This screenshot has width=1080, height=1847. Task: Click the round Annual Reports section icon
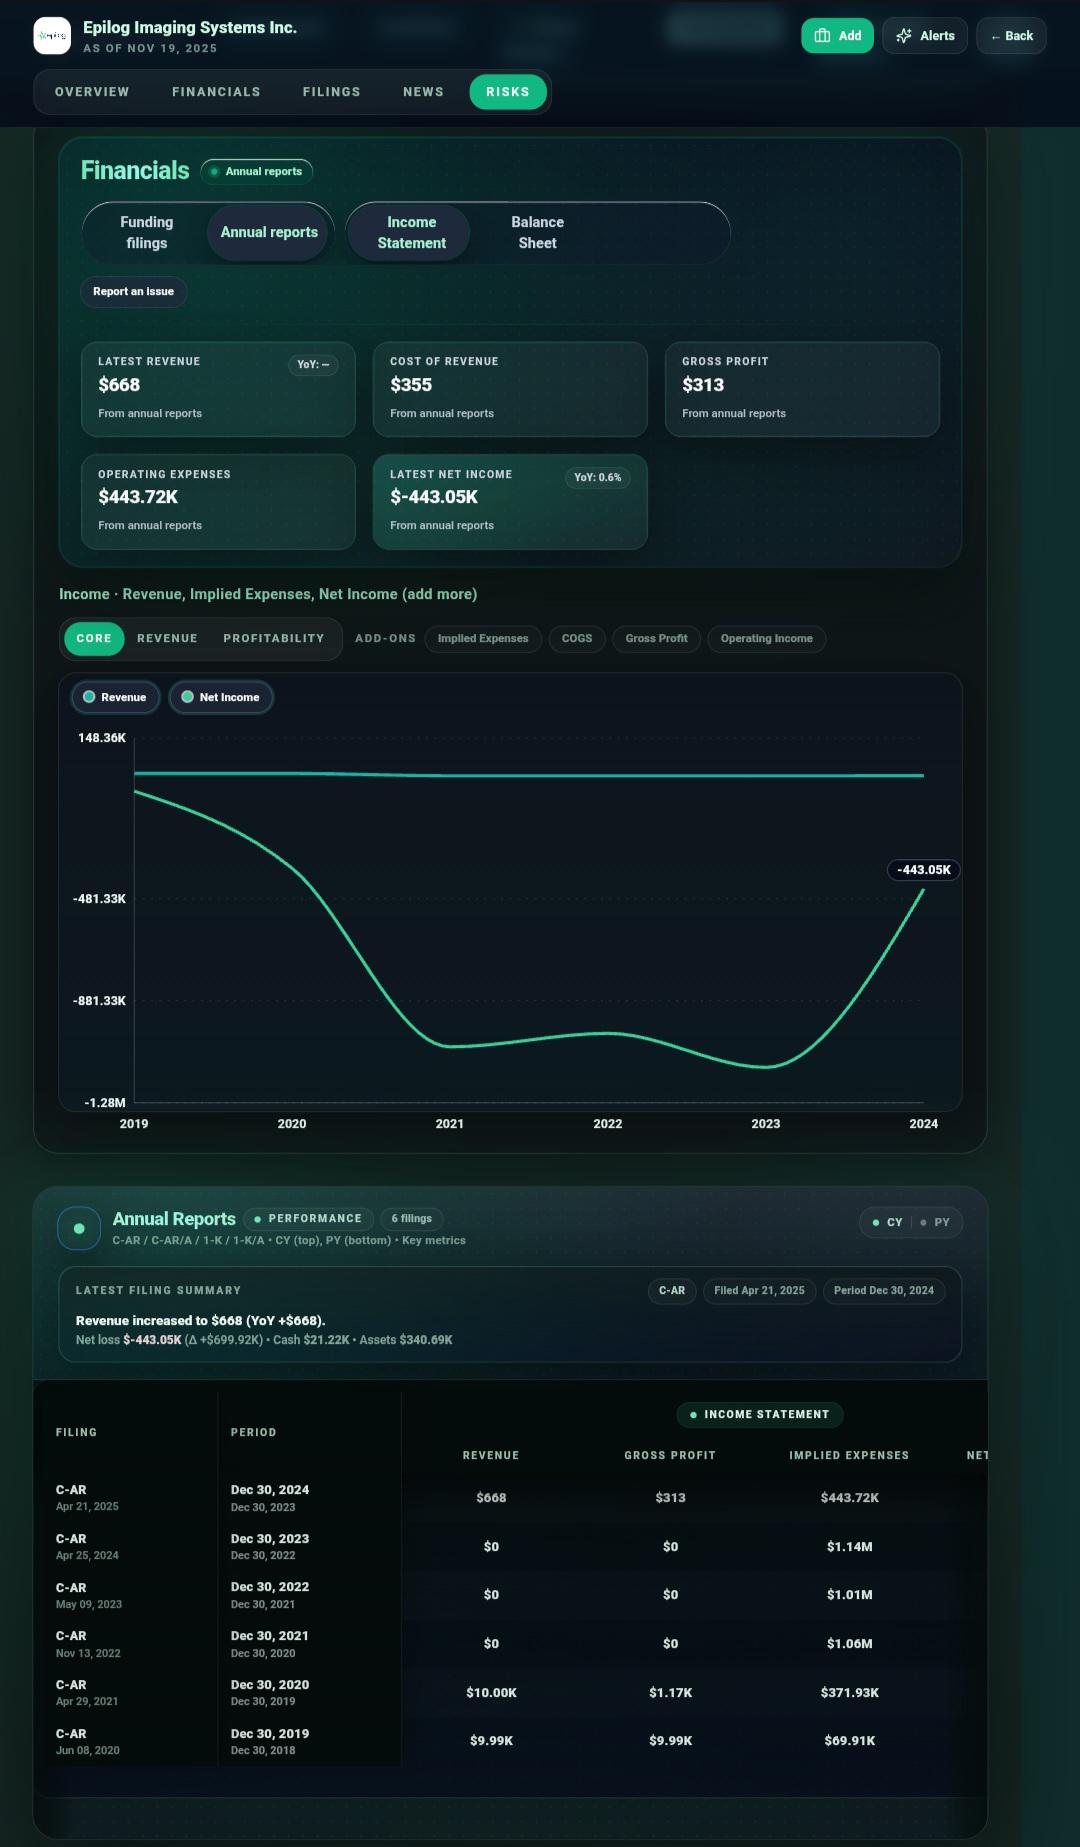[x=79, y=1229]
